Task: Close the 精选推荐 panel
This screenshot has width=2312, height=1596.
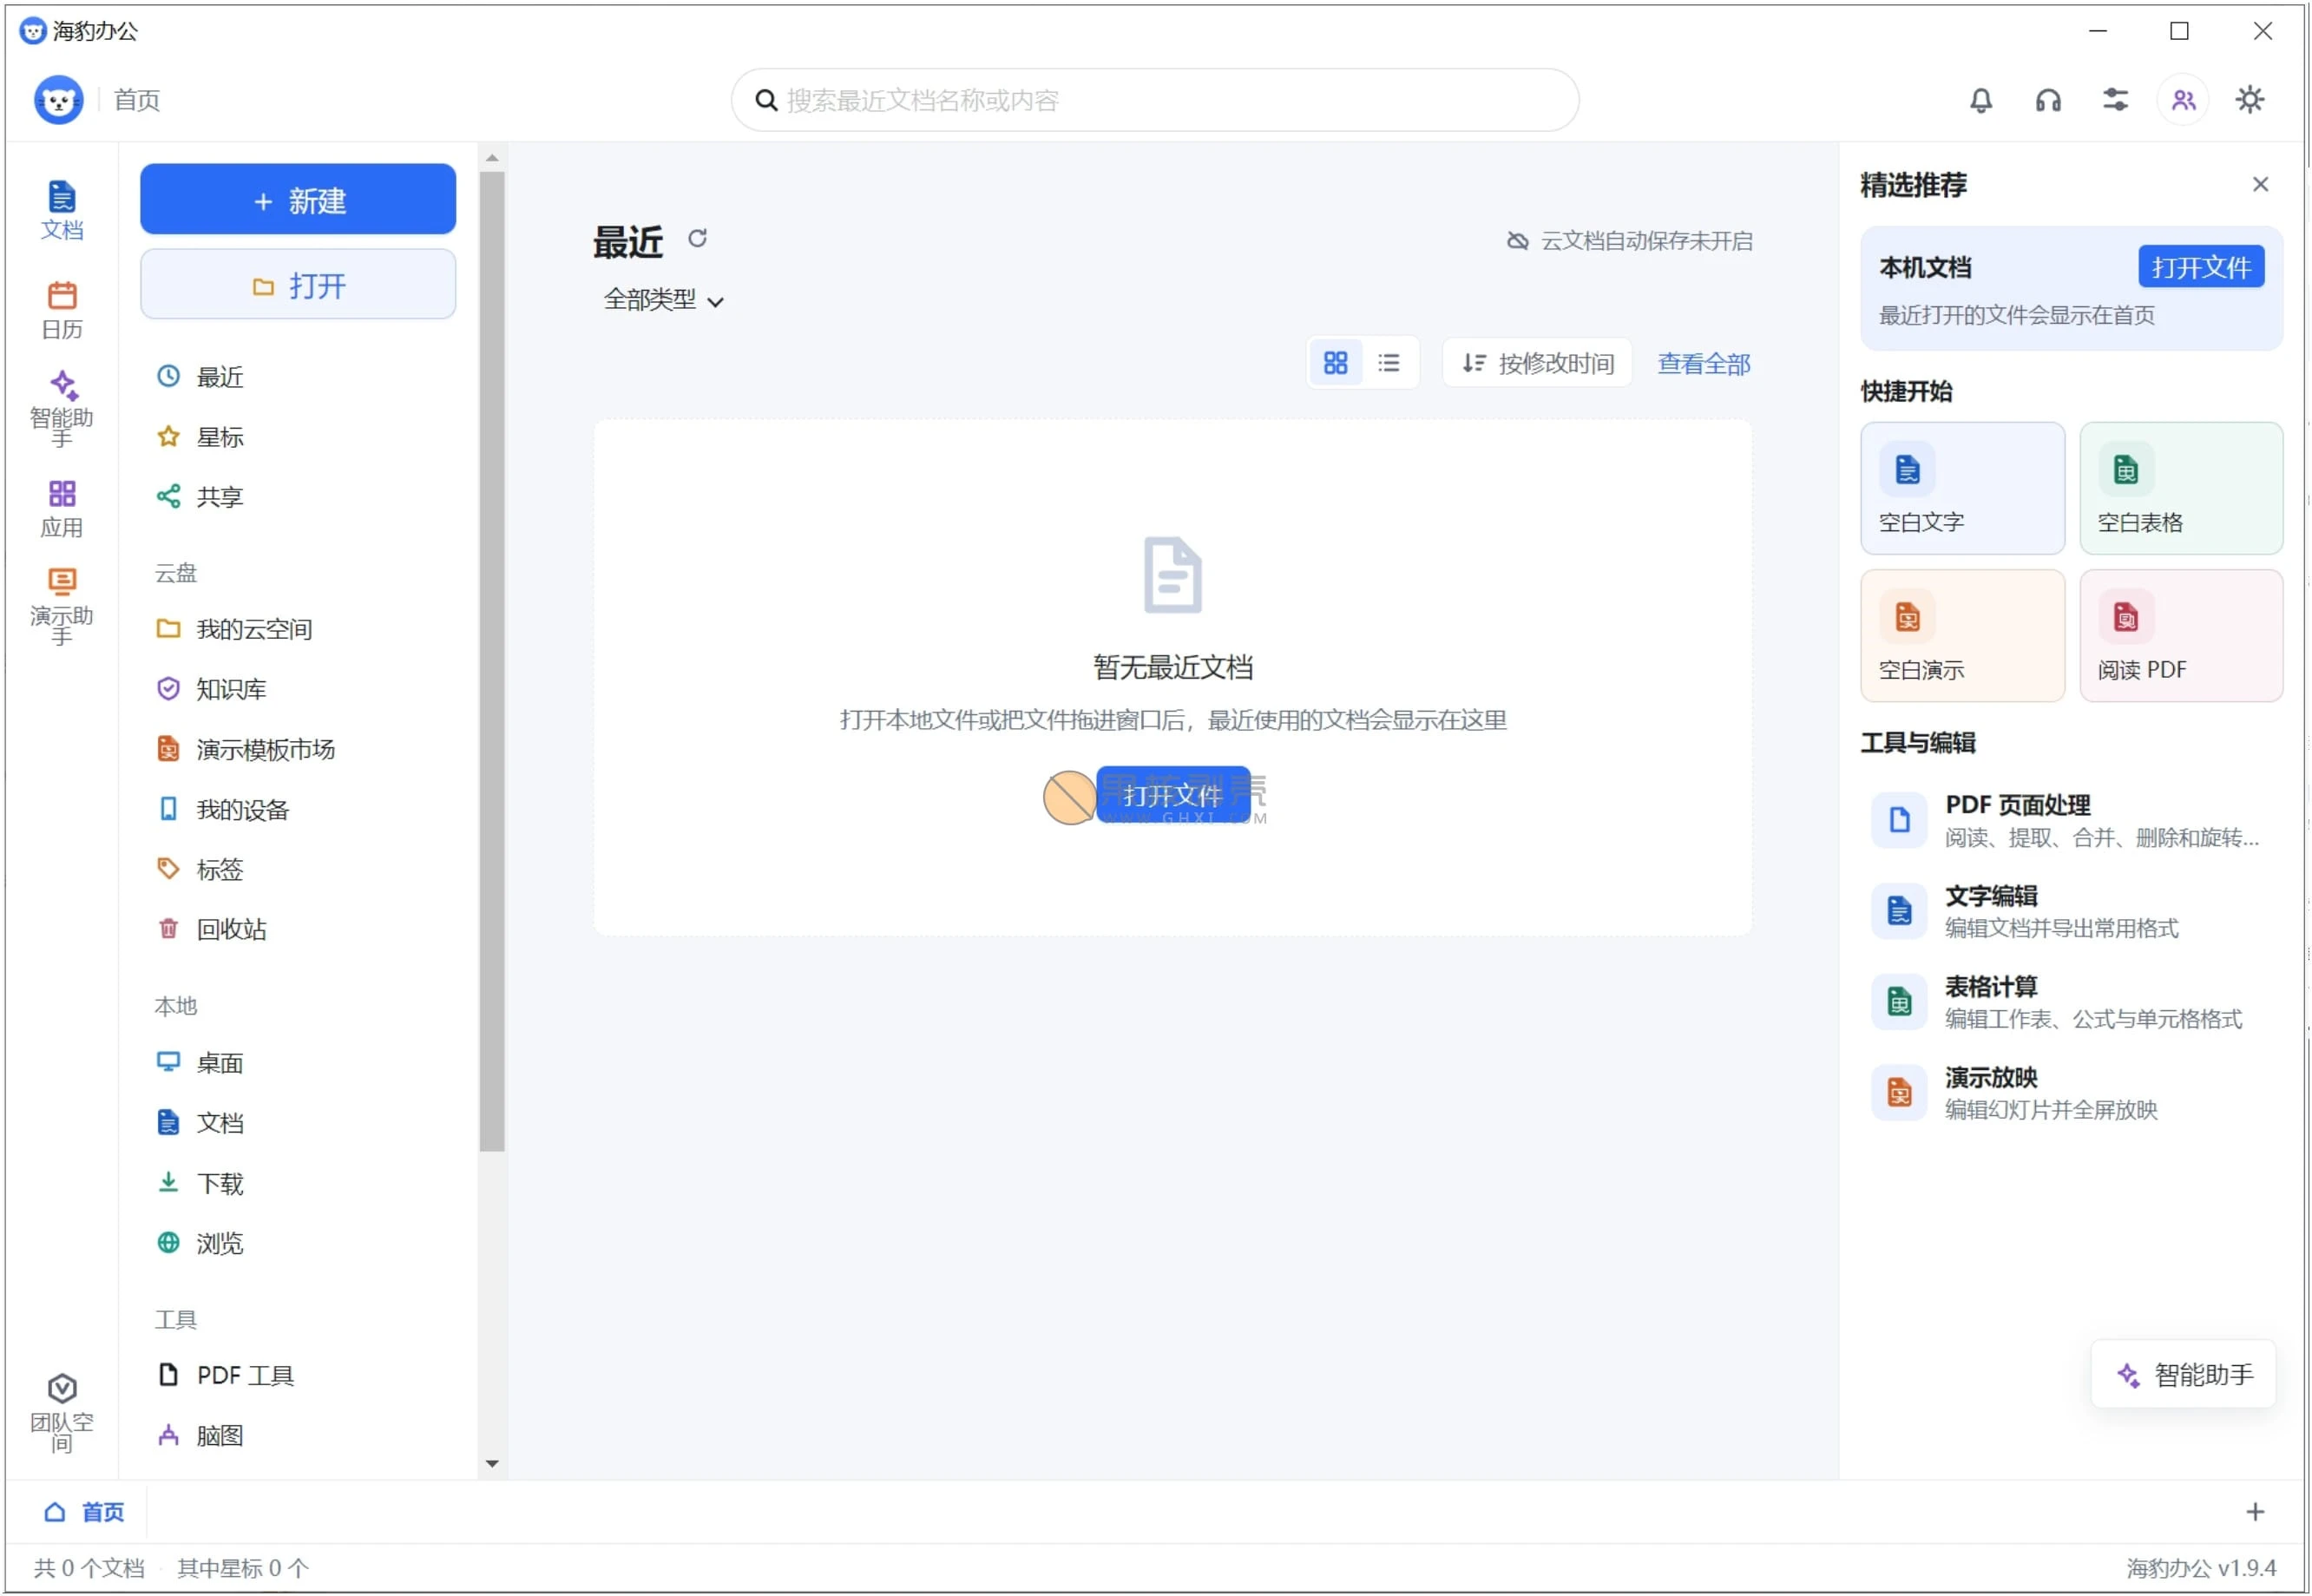Action: pos(2259,184)
